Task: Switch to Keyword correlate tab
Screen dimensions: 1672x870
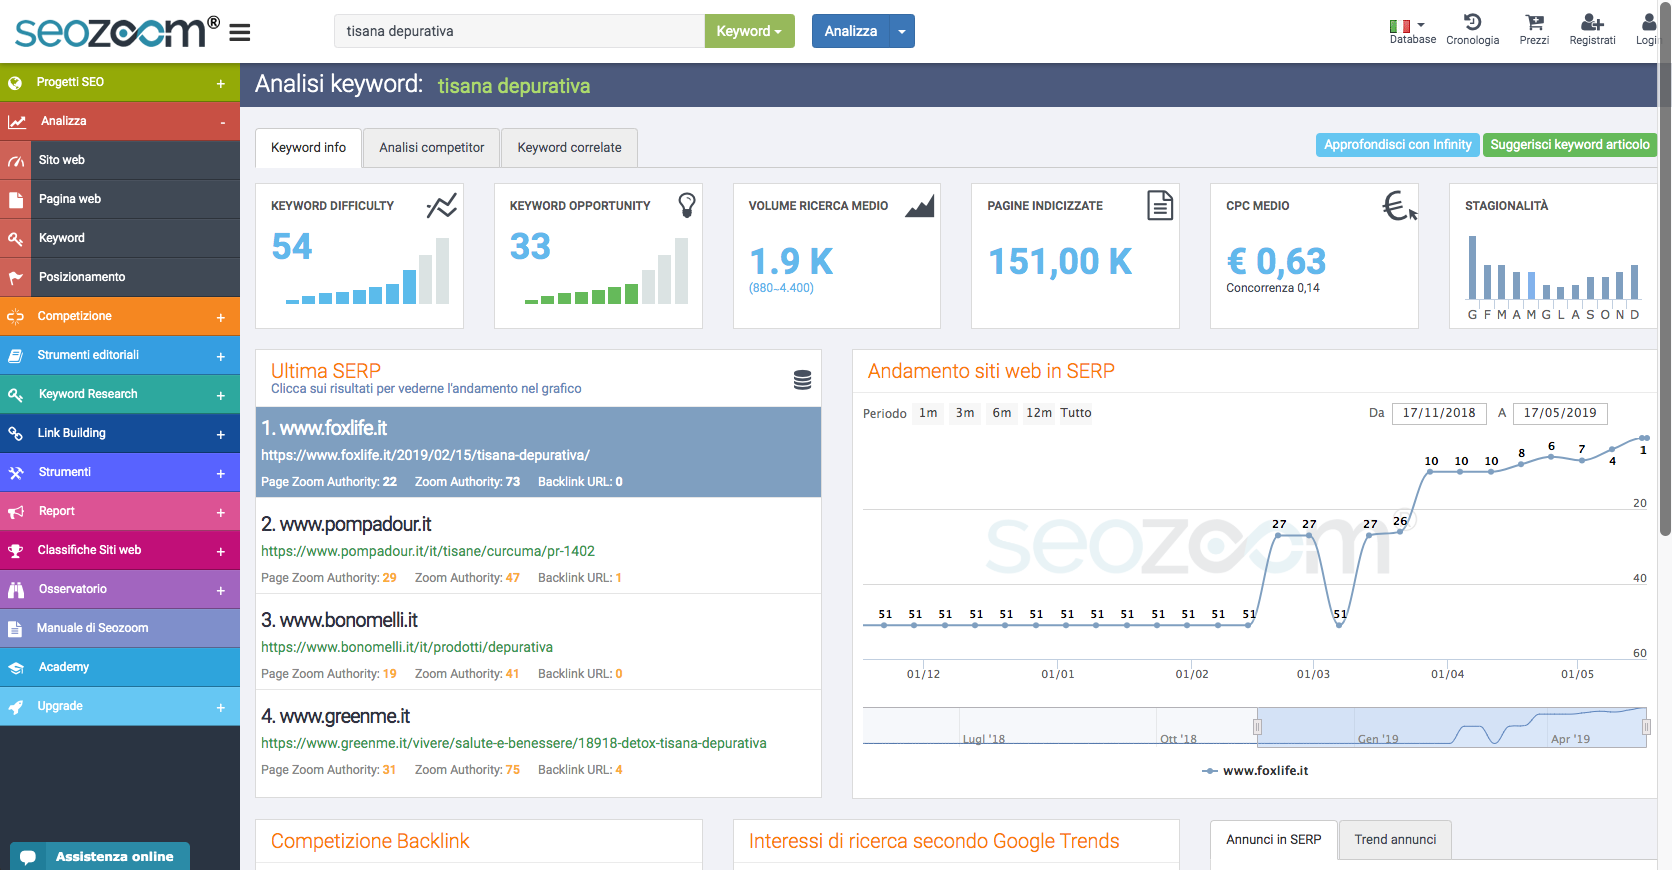Action: [x=569, y=147]
